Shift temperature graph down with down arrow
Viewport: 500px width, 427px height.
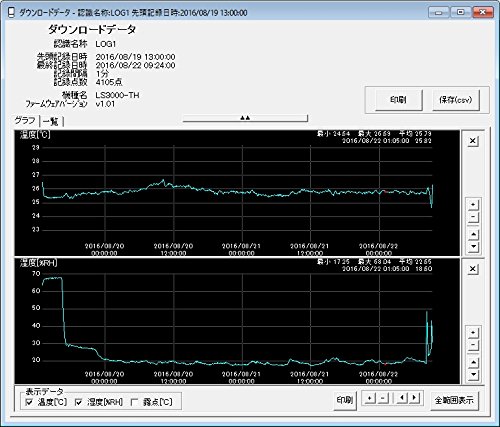(473, 247)
